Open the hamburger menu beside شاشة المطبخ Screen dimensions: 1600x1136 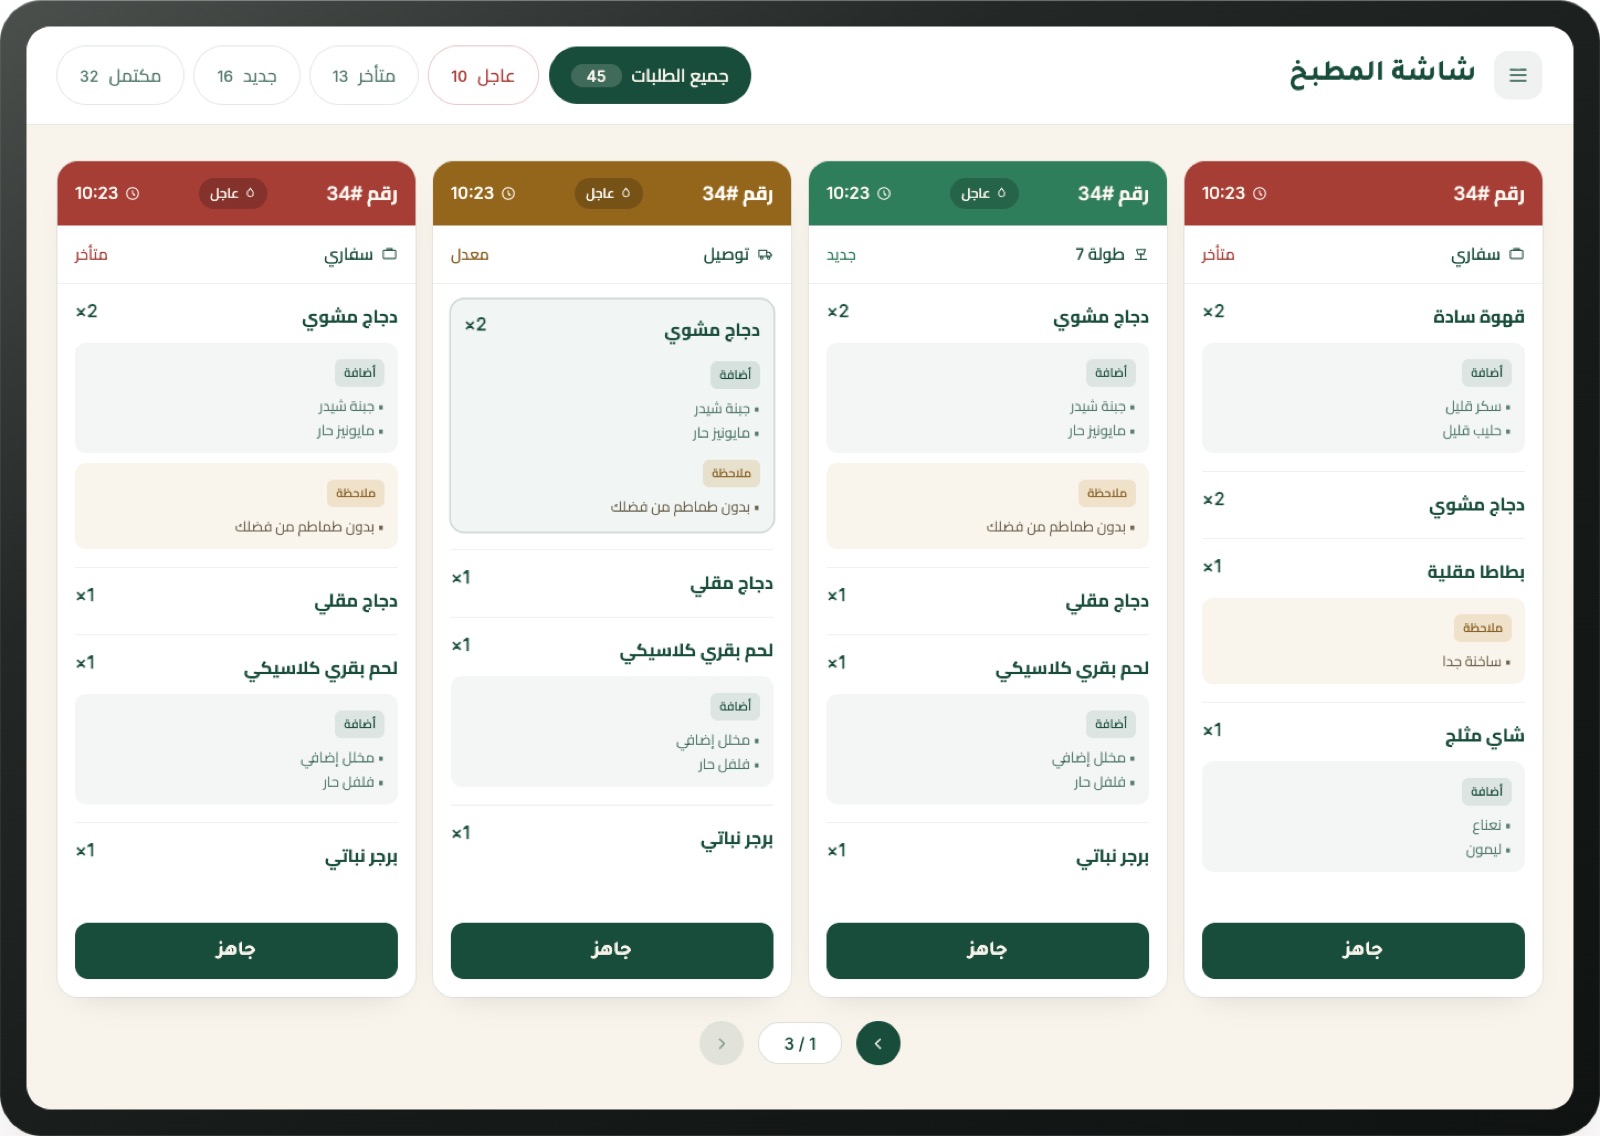(x=1517, y=75)
